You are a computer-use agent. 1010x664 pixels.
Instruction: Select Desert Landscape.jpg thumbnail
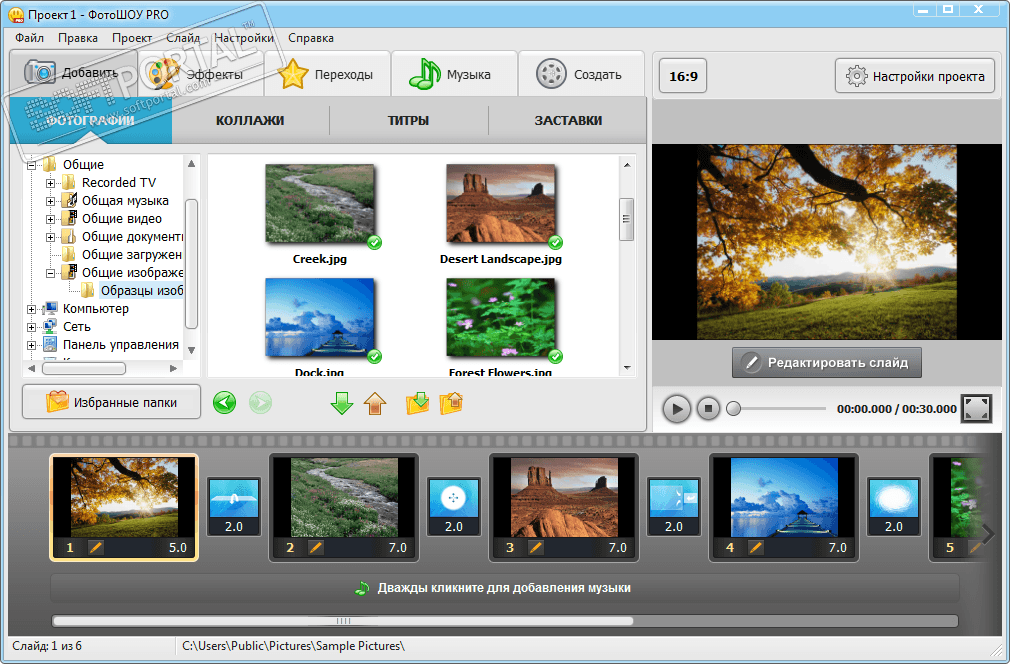click(500, 205)
